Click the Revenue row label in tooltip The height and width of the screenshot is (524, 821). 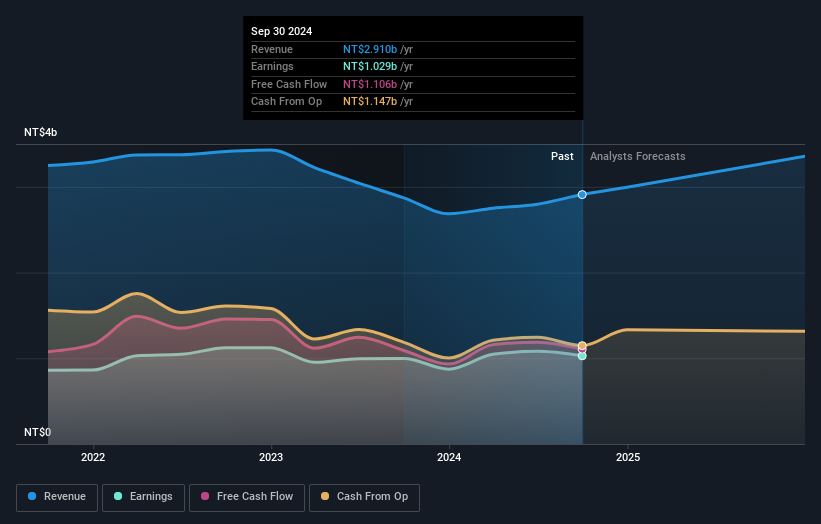pos(272,49)
